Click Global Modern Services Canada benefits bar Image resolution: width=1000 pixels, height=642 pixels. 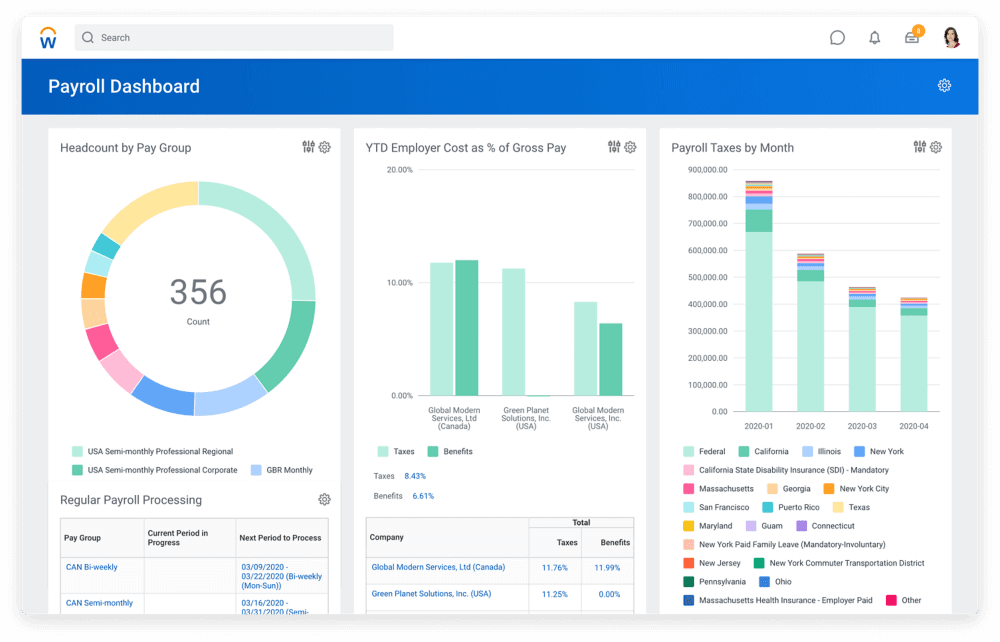pyautogui.click(x=467, y=328)
